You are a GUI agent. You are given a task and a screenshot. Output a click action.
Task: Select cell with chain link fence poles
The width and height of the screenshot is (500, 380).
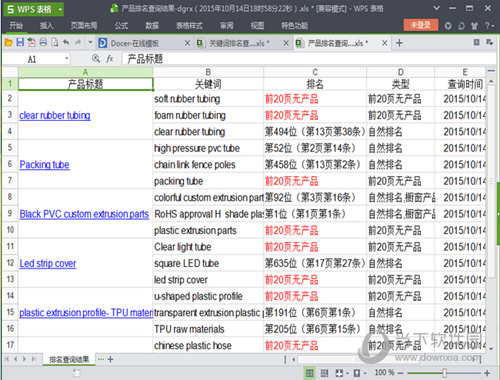point(208,165)
